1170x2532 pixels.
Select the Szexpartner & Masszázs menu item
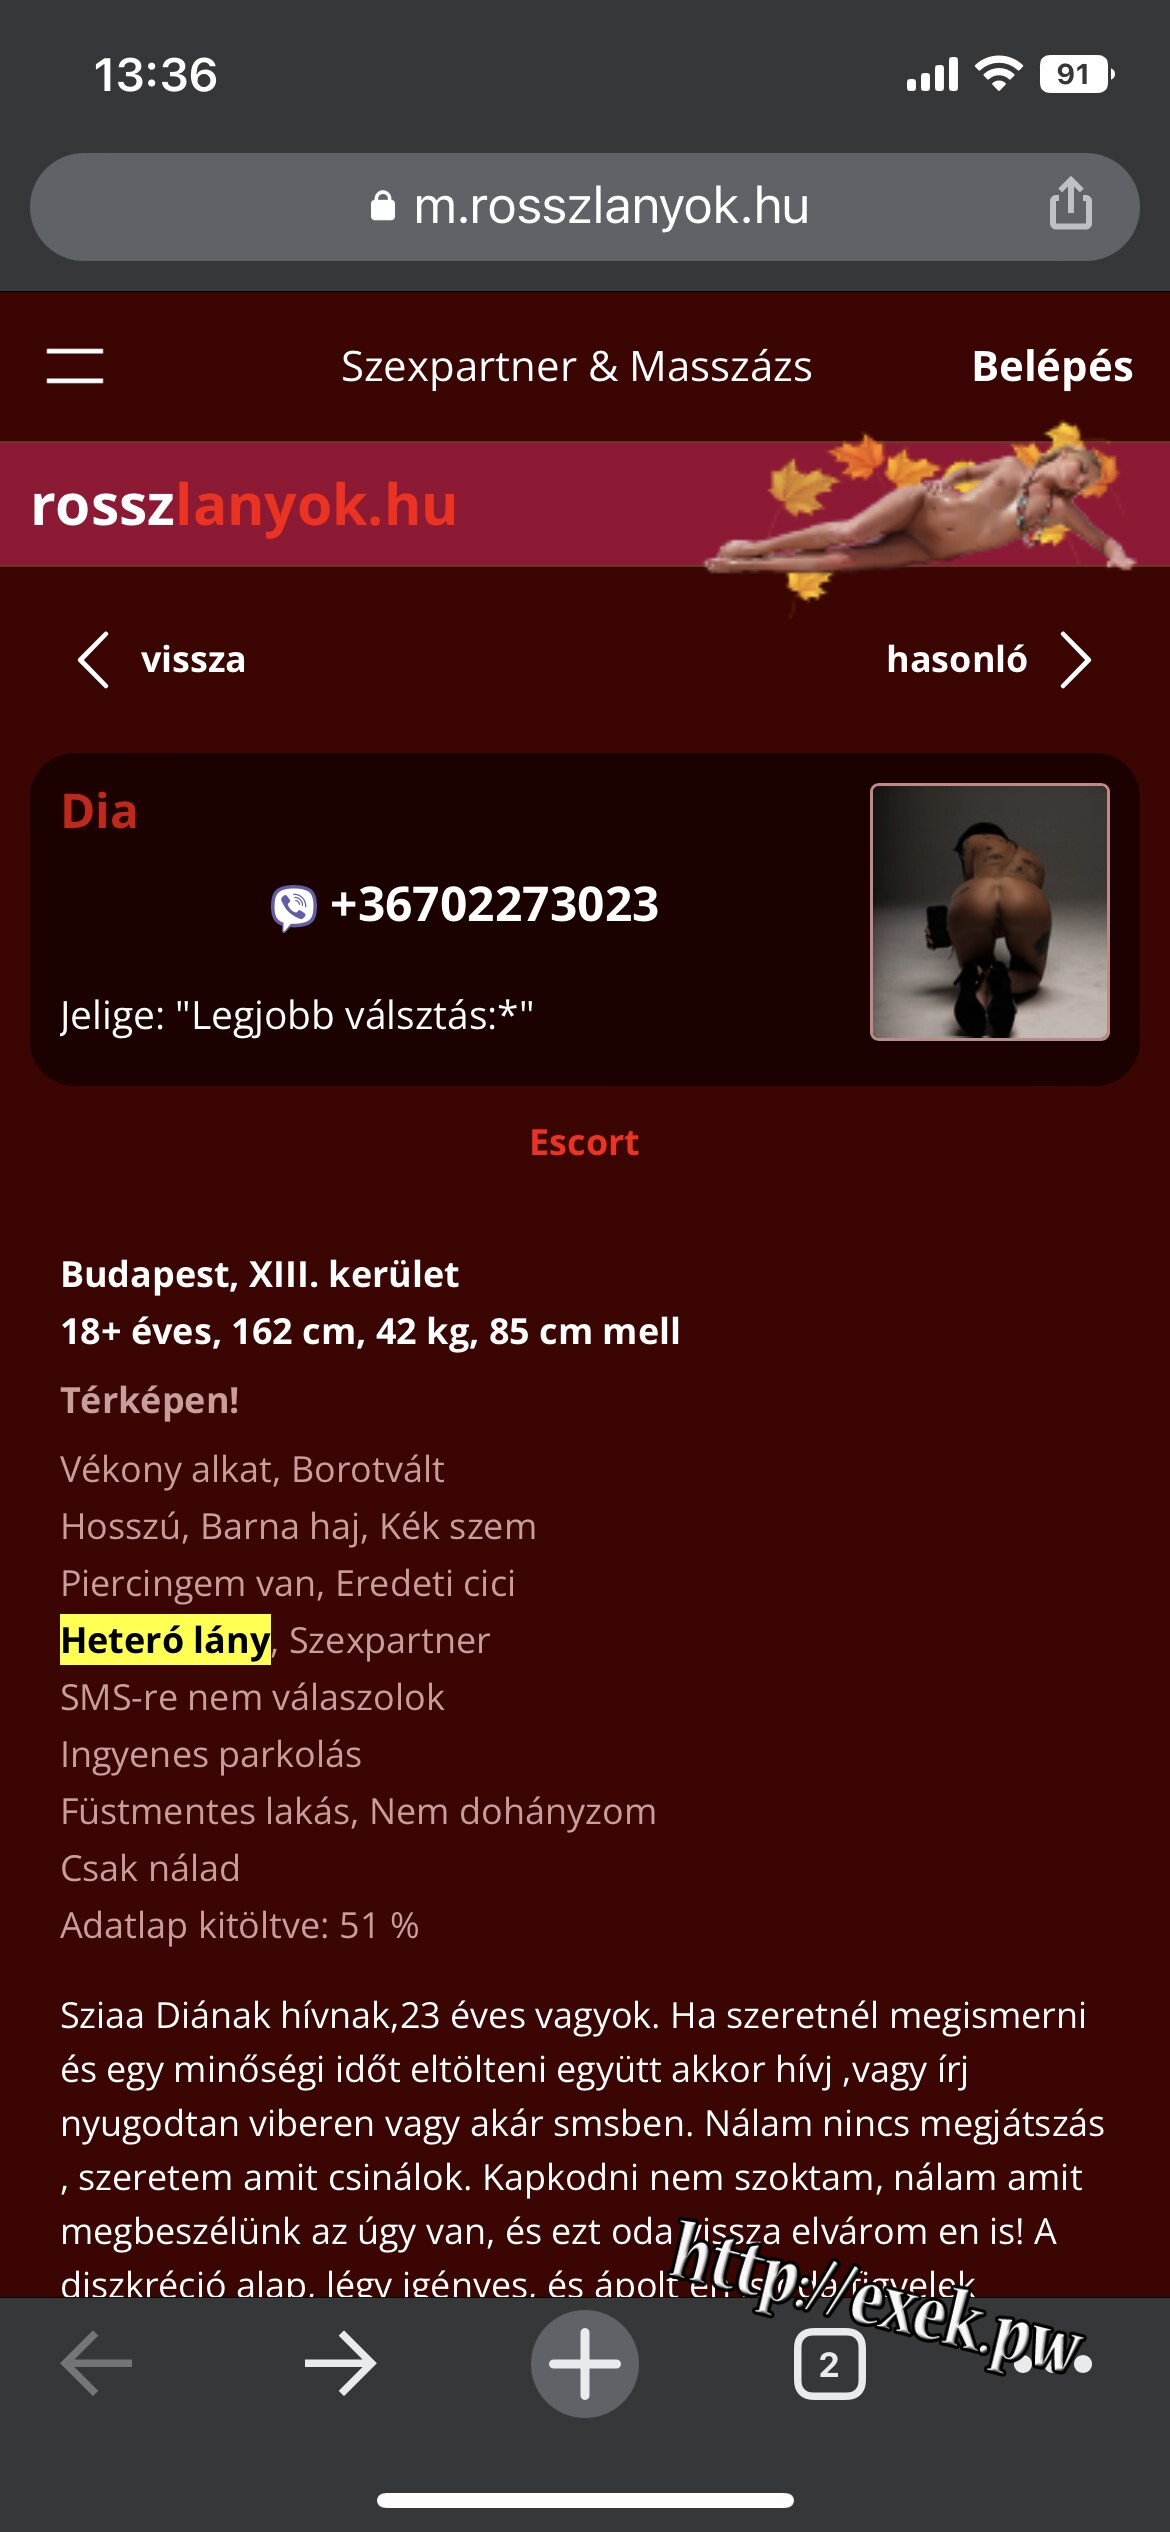pyautogui.click(x=576, y=367)
